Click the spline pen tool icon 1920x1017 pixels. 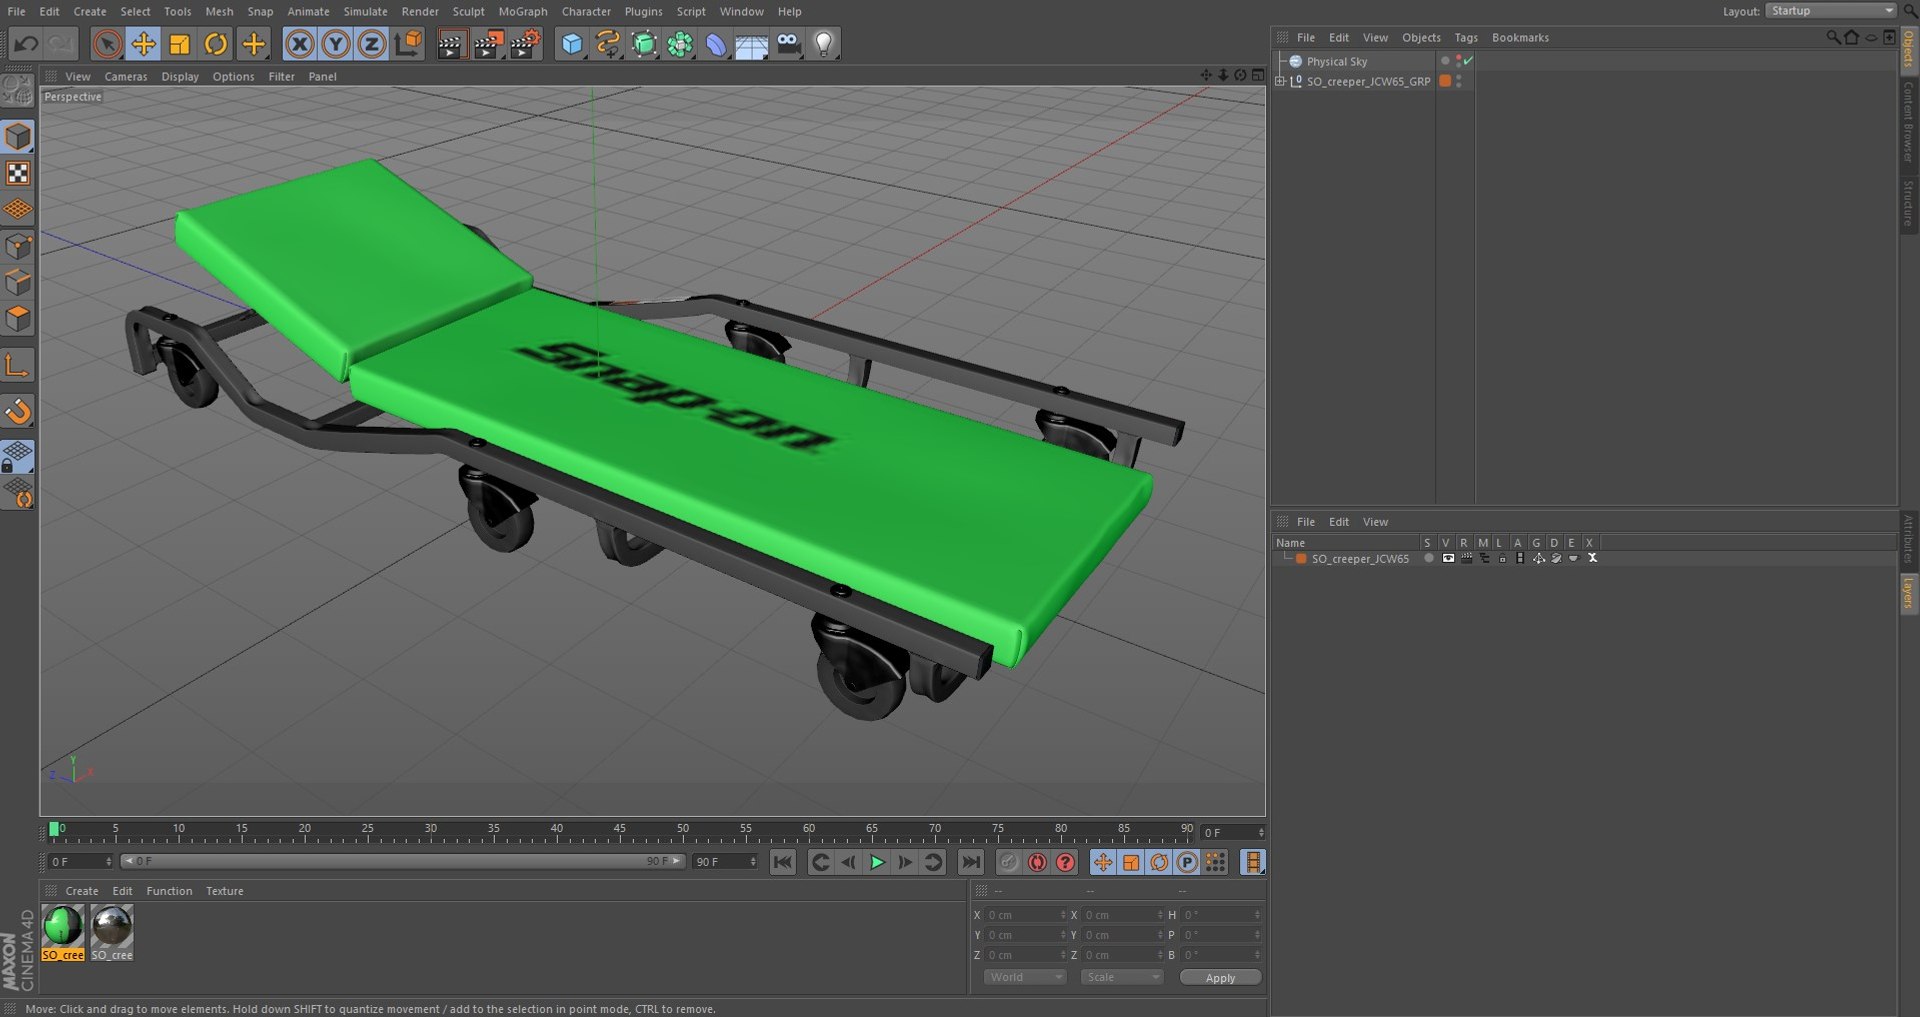point(608,44)
